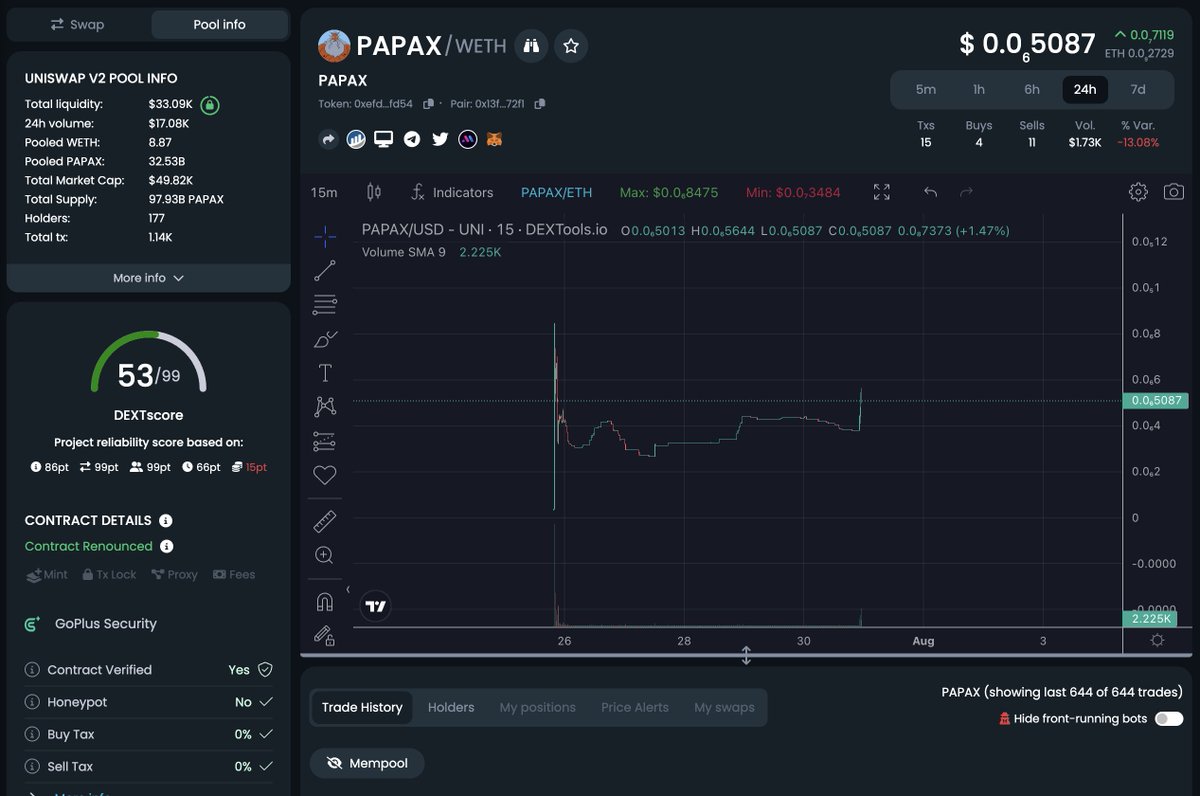Click the TradingView logo on chart
Image resolution: width=1200 pixels, height=796 pixels.
pos(376,605)
